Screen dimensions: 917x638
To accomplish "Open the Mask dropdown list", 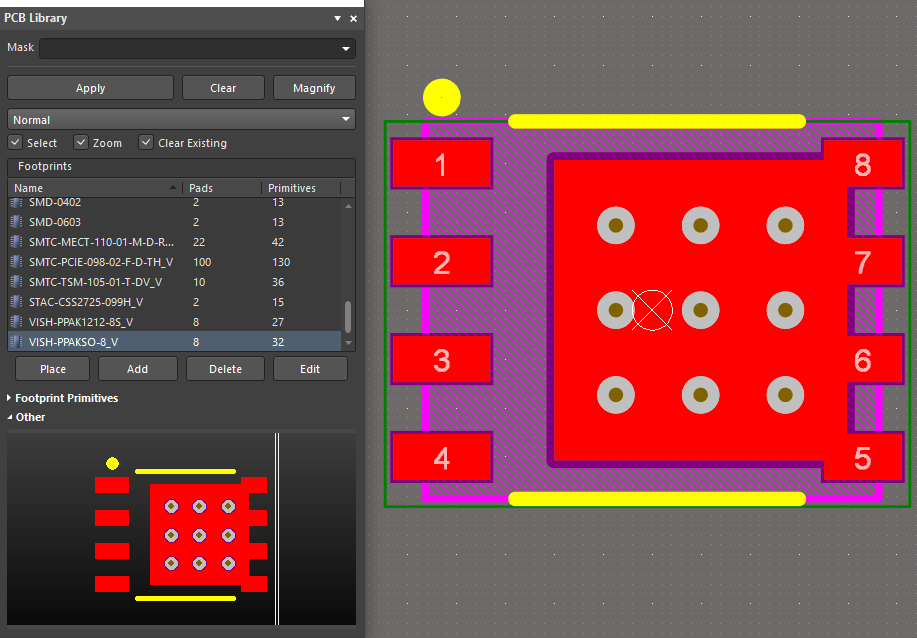I will click(x=346, y=49).
